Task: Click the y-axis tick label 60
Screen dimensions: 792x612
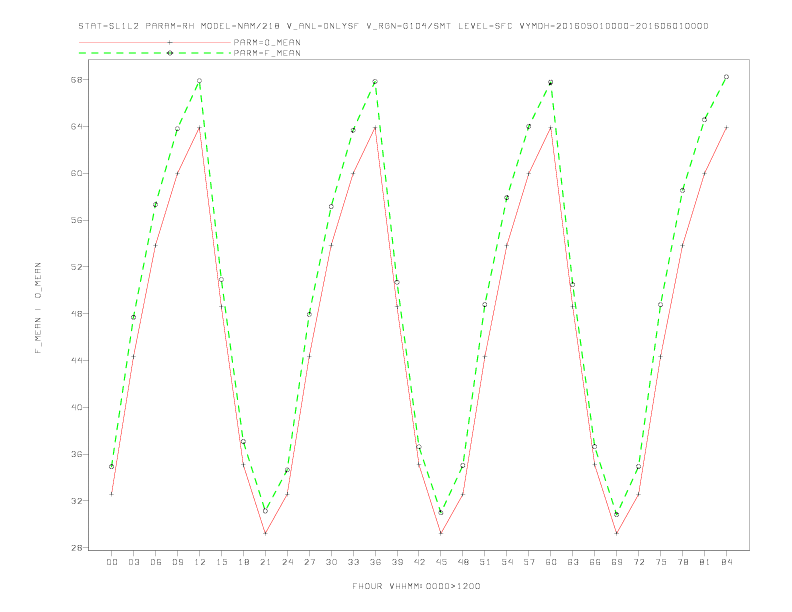Action: click(x=76, y=173)
